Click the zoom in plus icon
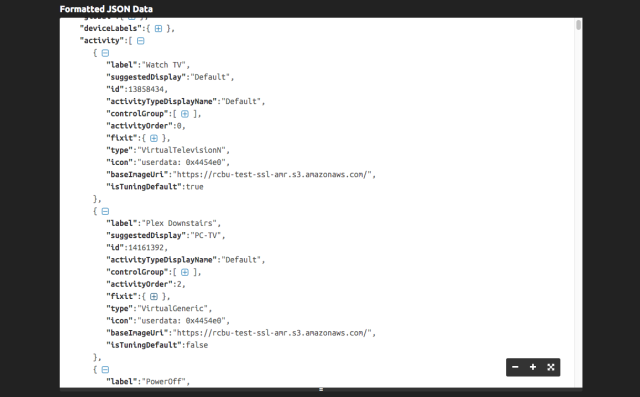640x397 pixels. click(x=533, y=367)
